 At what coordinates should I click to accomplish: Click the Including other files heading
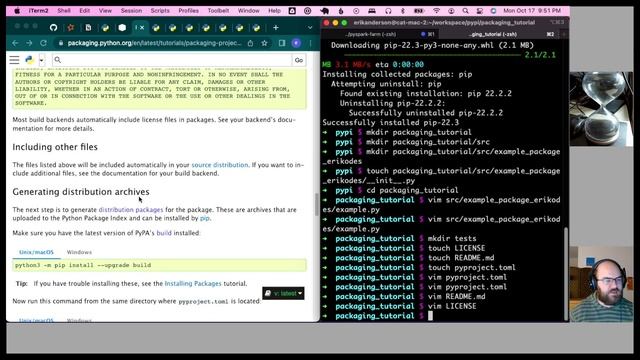[55, 147]
